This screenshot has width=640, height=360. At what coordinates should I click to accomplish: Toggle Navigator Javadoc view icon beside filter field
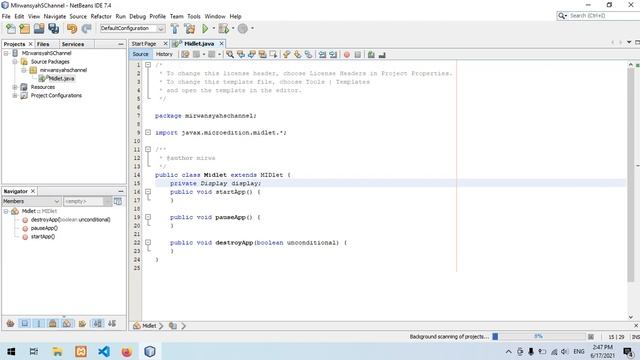(x=118, y=201)
